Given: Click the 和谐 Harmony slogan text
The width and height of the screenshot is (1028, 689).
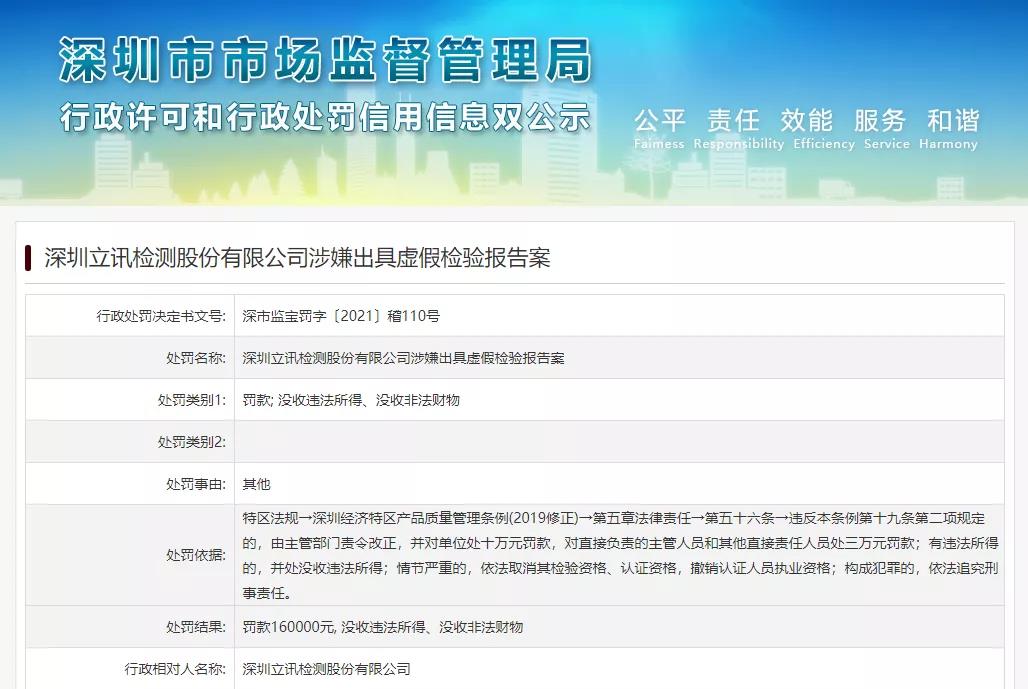Looking at the screenshot, I should point(948,129).
